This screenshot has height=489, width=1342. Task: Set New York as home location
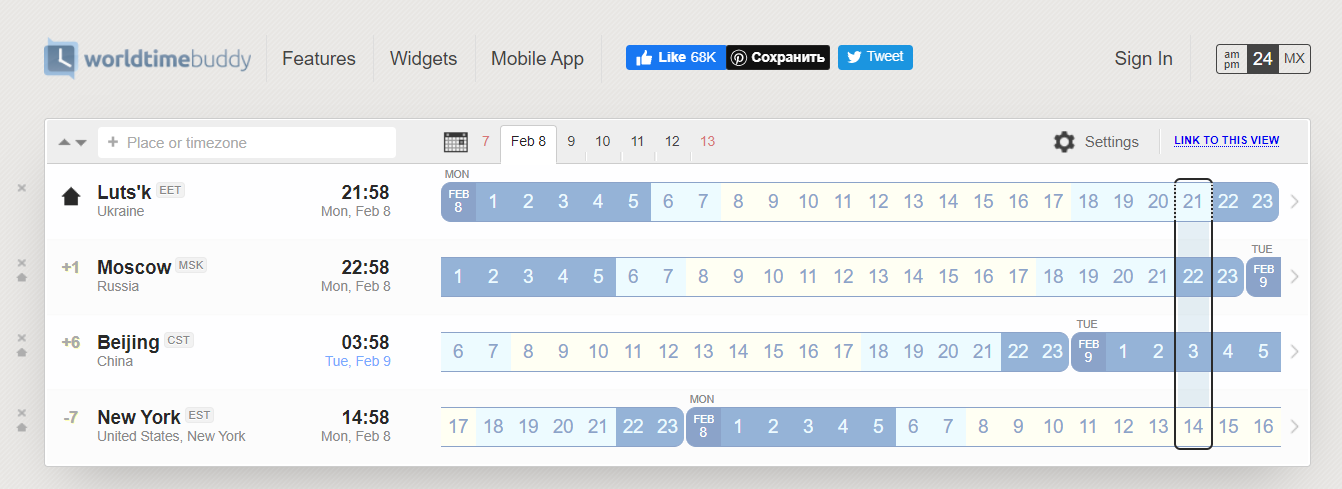[x=22, y=427]
